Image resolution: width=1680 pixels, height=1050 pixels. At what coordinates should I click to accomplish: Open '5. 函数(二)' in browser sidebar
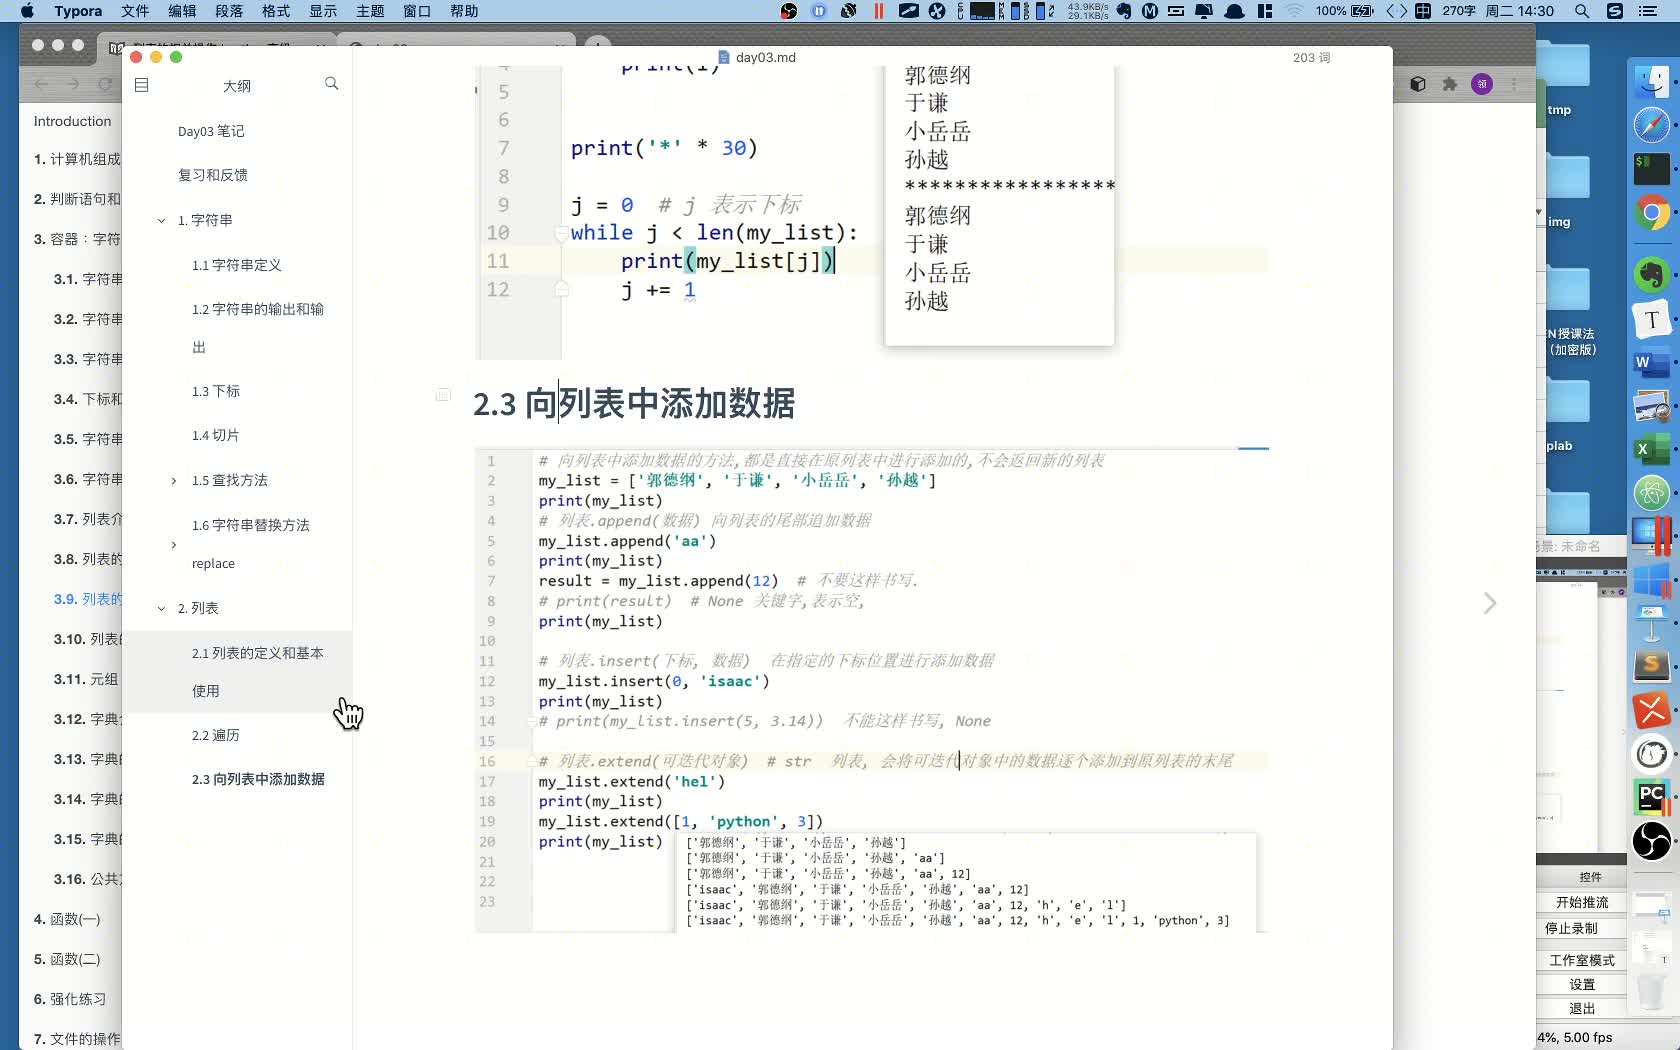[x=67, y=959]
